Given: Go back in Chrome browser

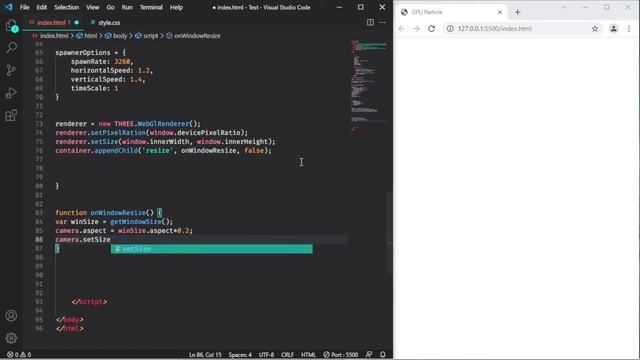Looking at the screenshot, I should coord(401,29).
